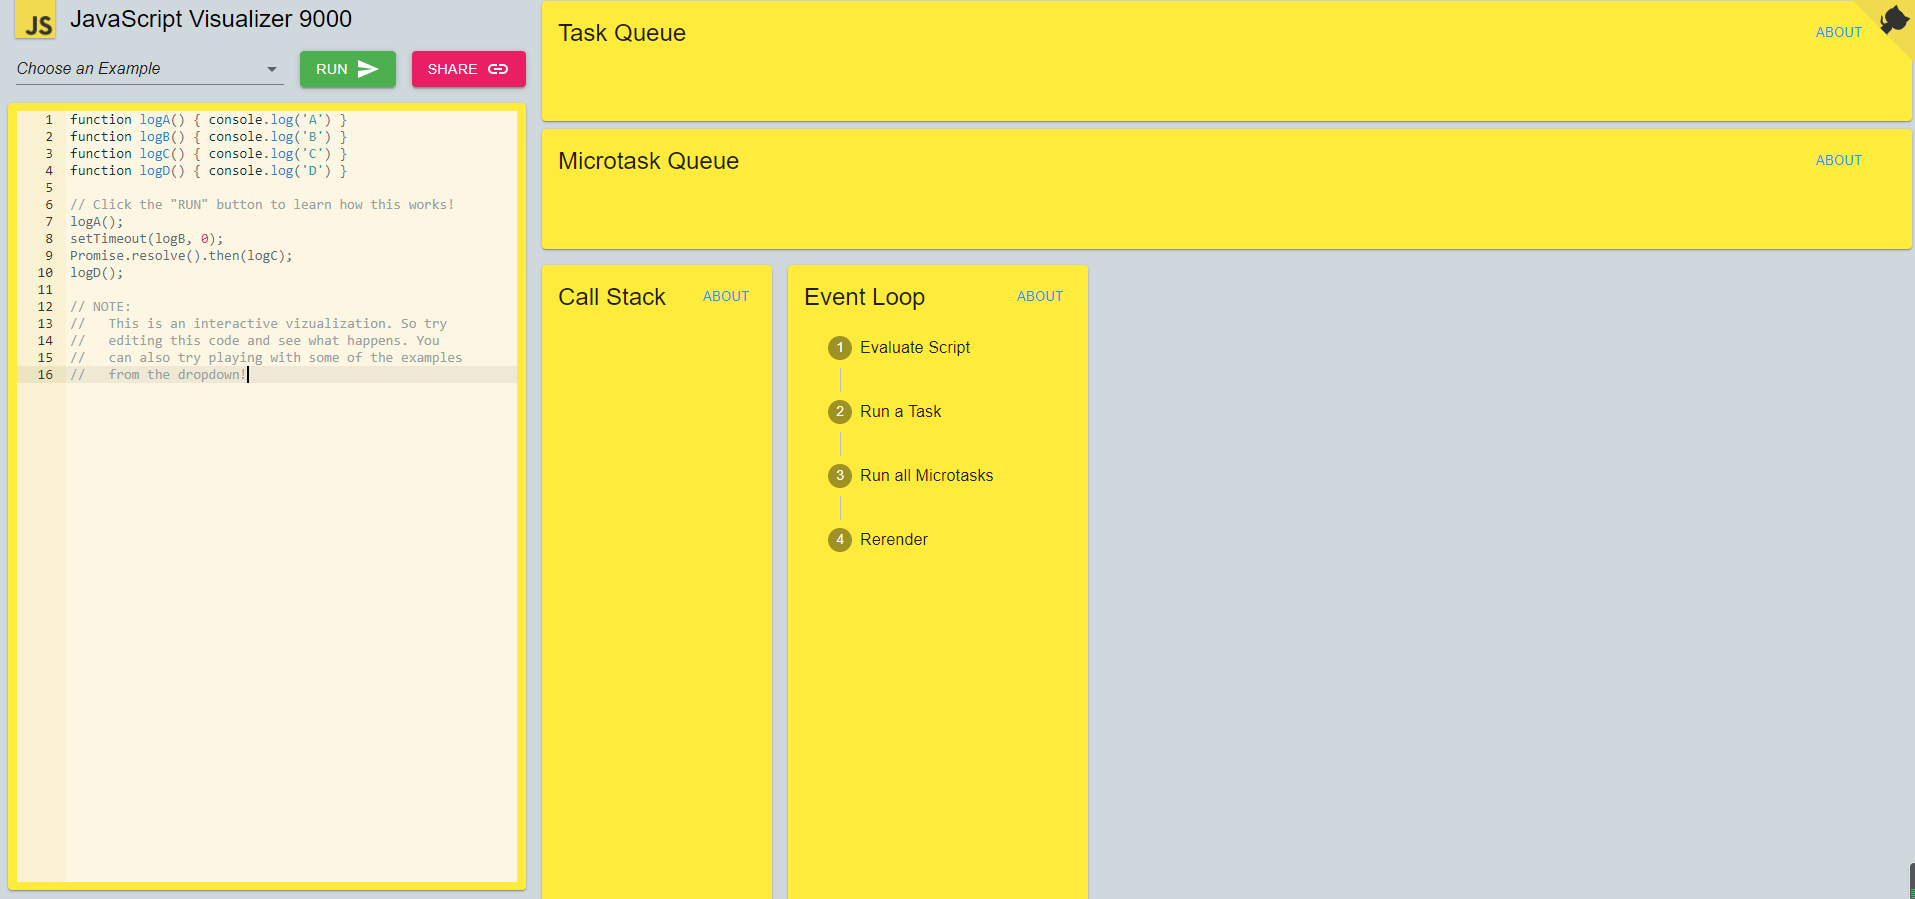The width and height of the screenshot is (1915, 899).
Task: Click the 'can also try playing with' comment
Action: [x=266, y=358]
